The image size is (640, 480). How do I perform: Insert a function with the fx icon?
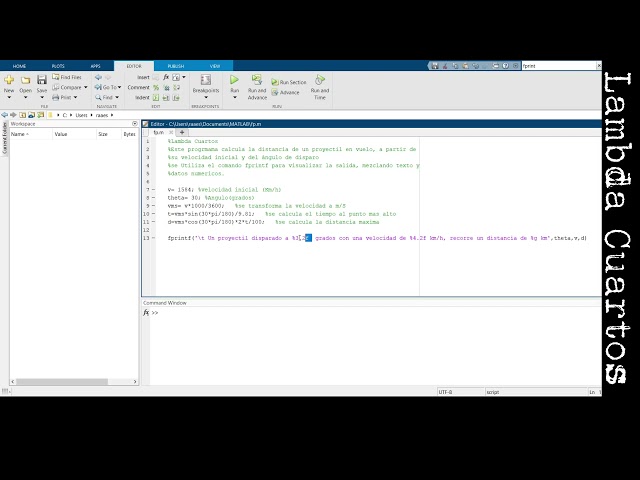(166, 77)
